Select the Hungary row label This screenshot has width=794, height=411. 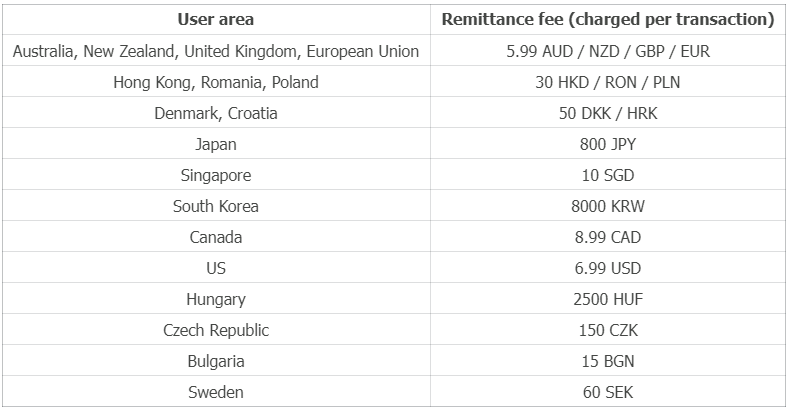click(x=215, y=299)
